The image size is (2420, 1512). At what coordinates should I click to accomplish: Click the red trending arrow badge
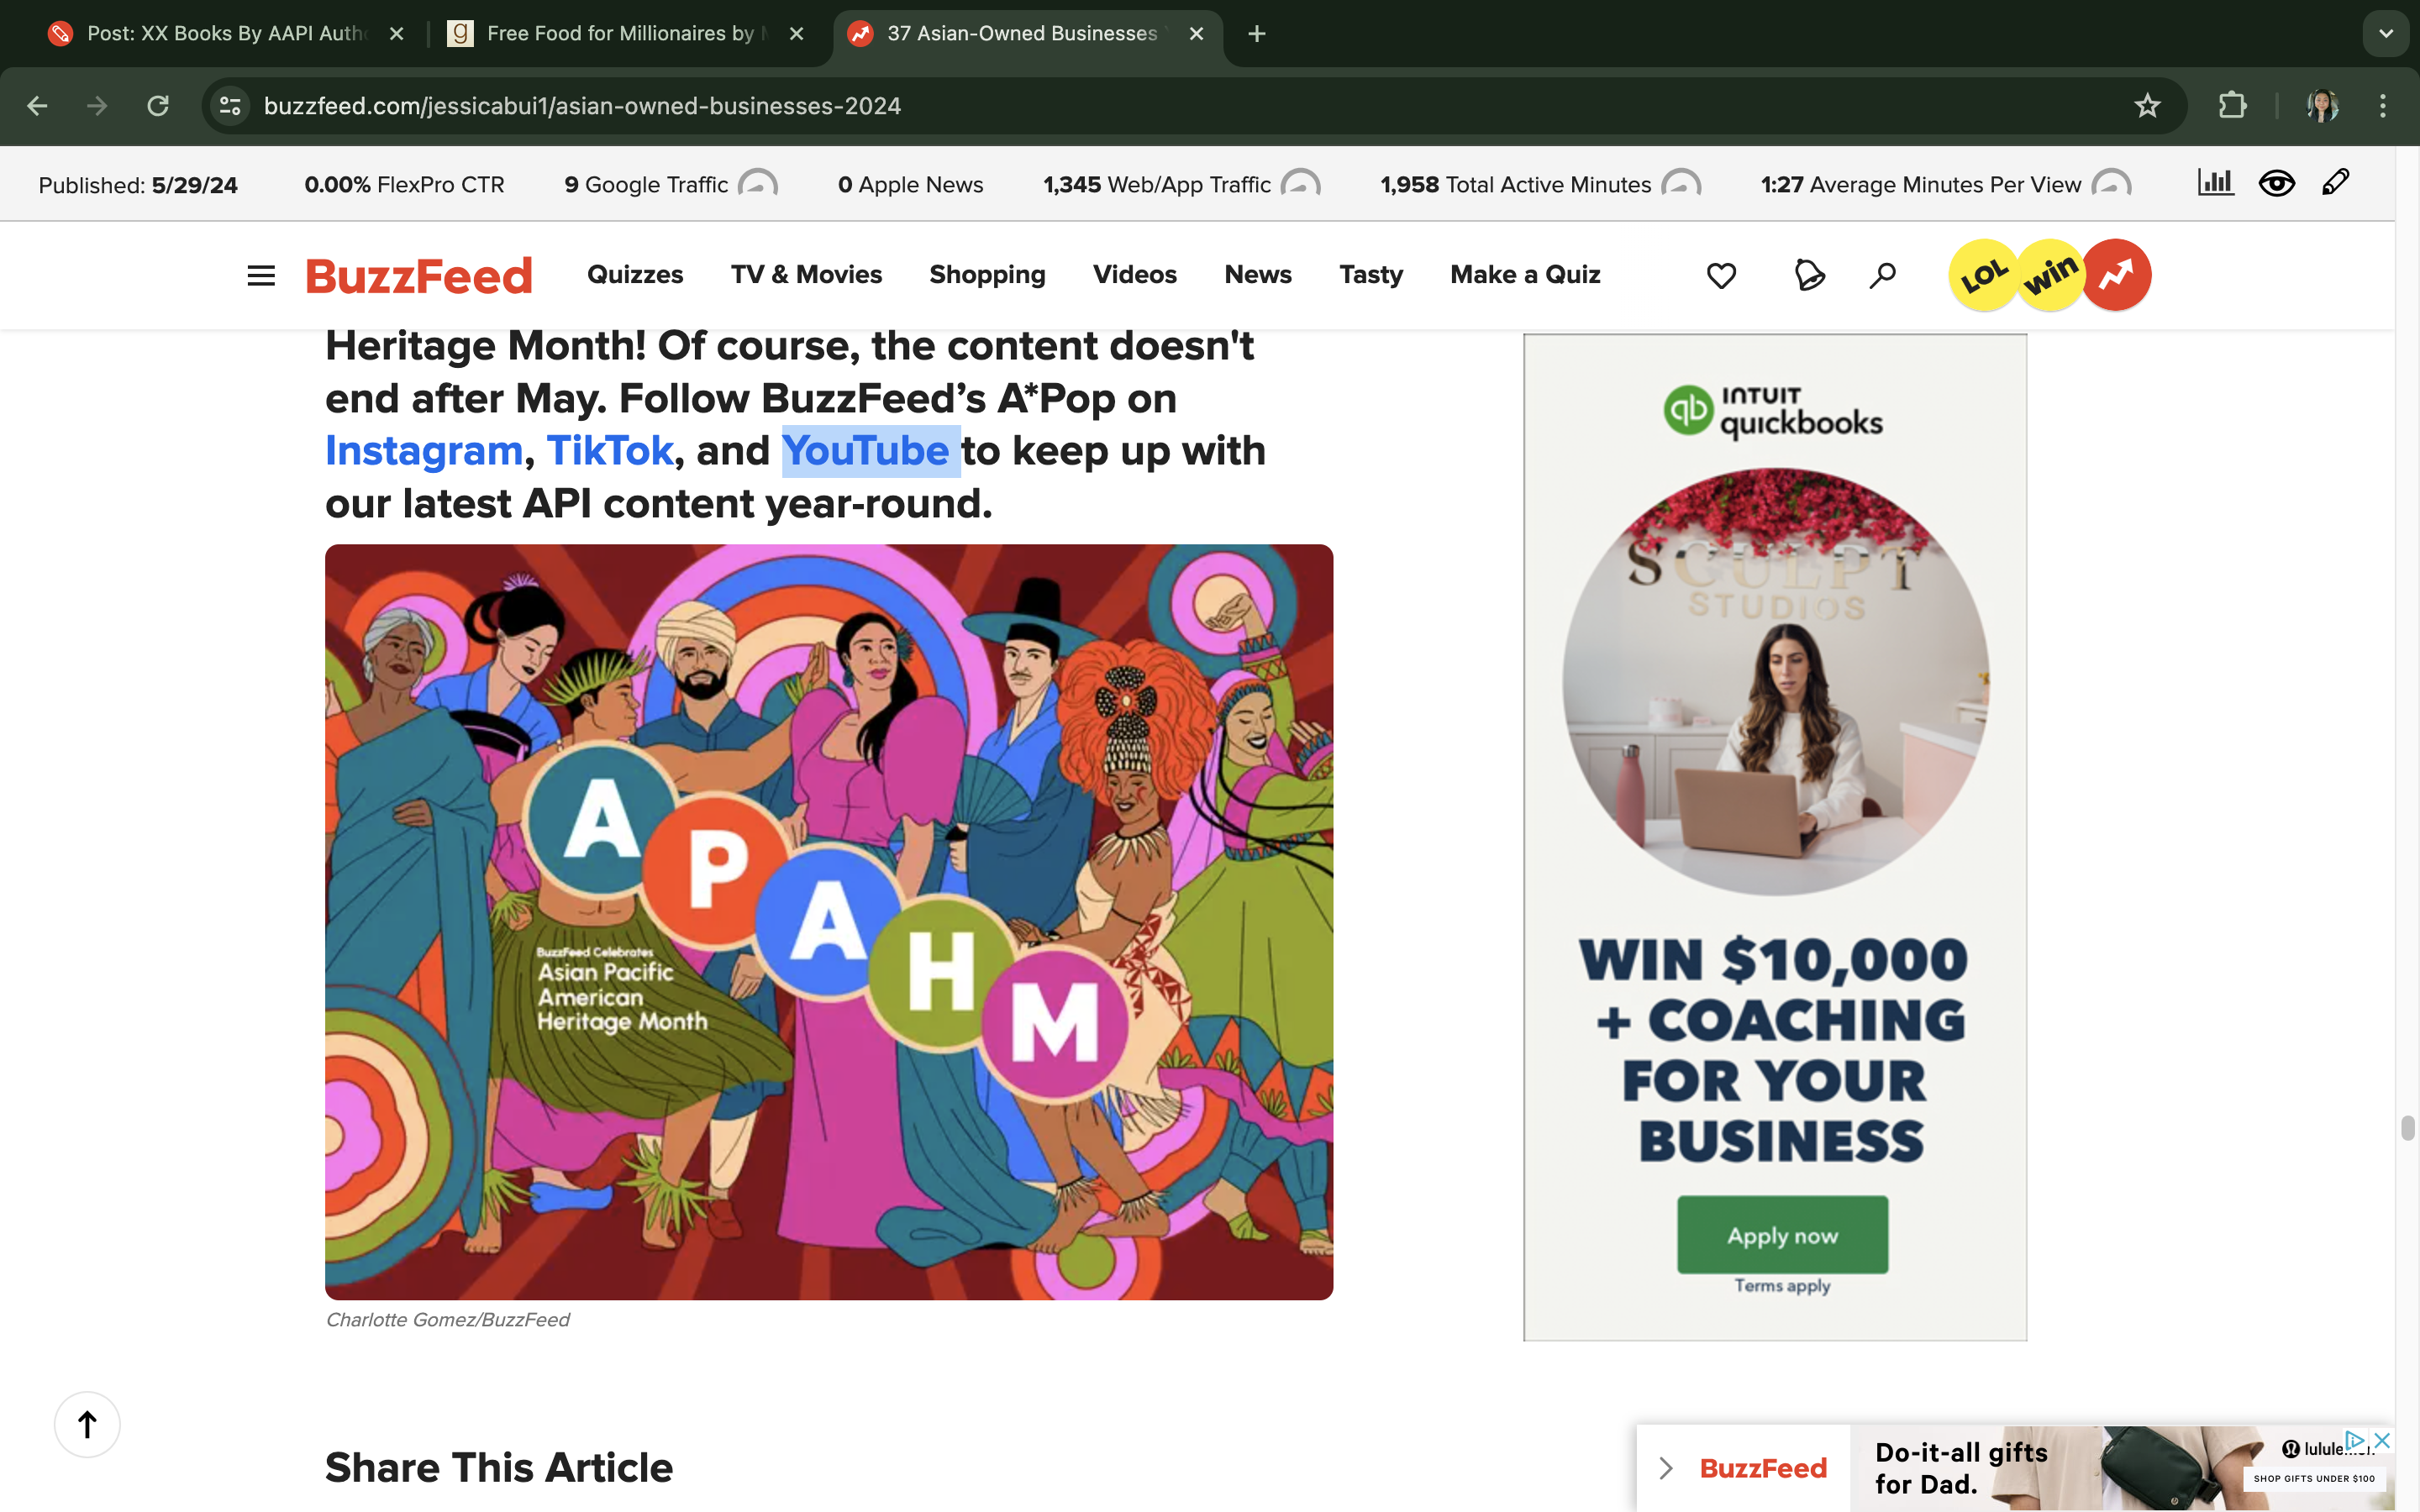(x=2116, y=275)
